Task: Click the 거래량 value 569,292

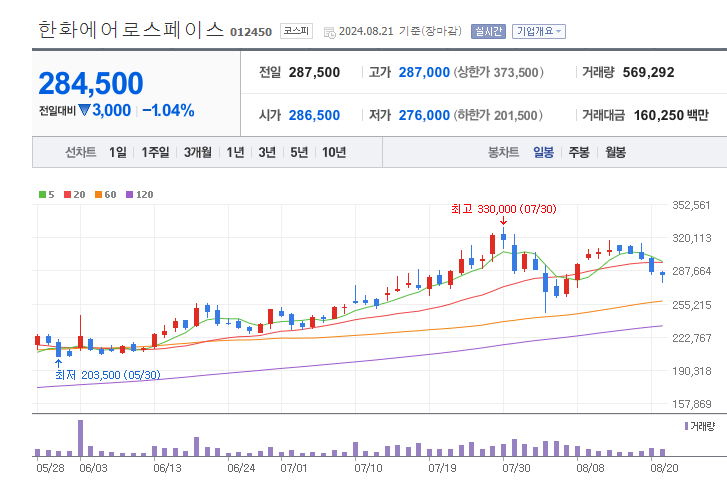Action: coord(649,72)
